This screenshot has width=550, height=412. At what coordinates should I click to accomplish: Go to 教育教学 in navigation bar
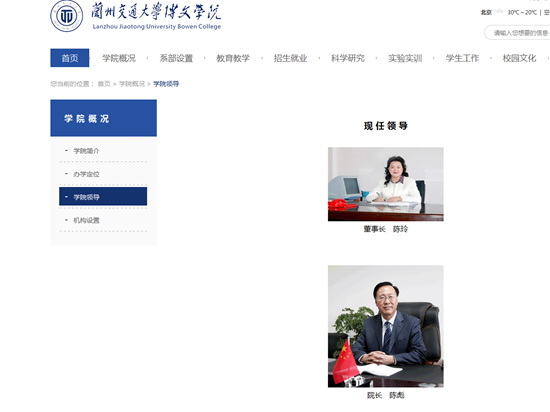pos(233,58)
